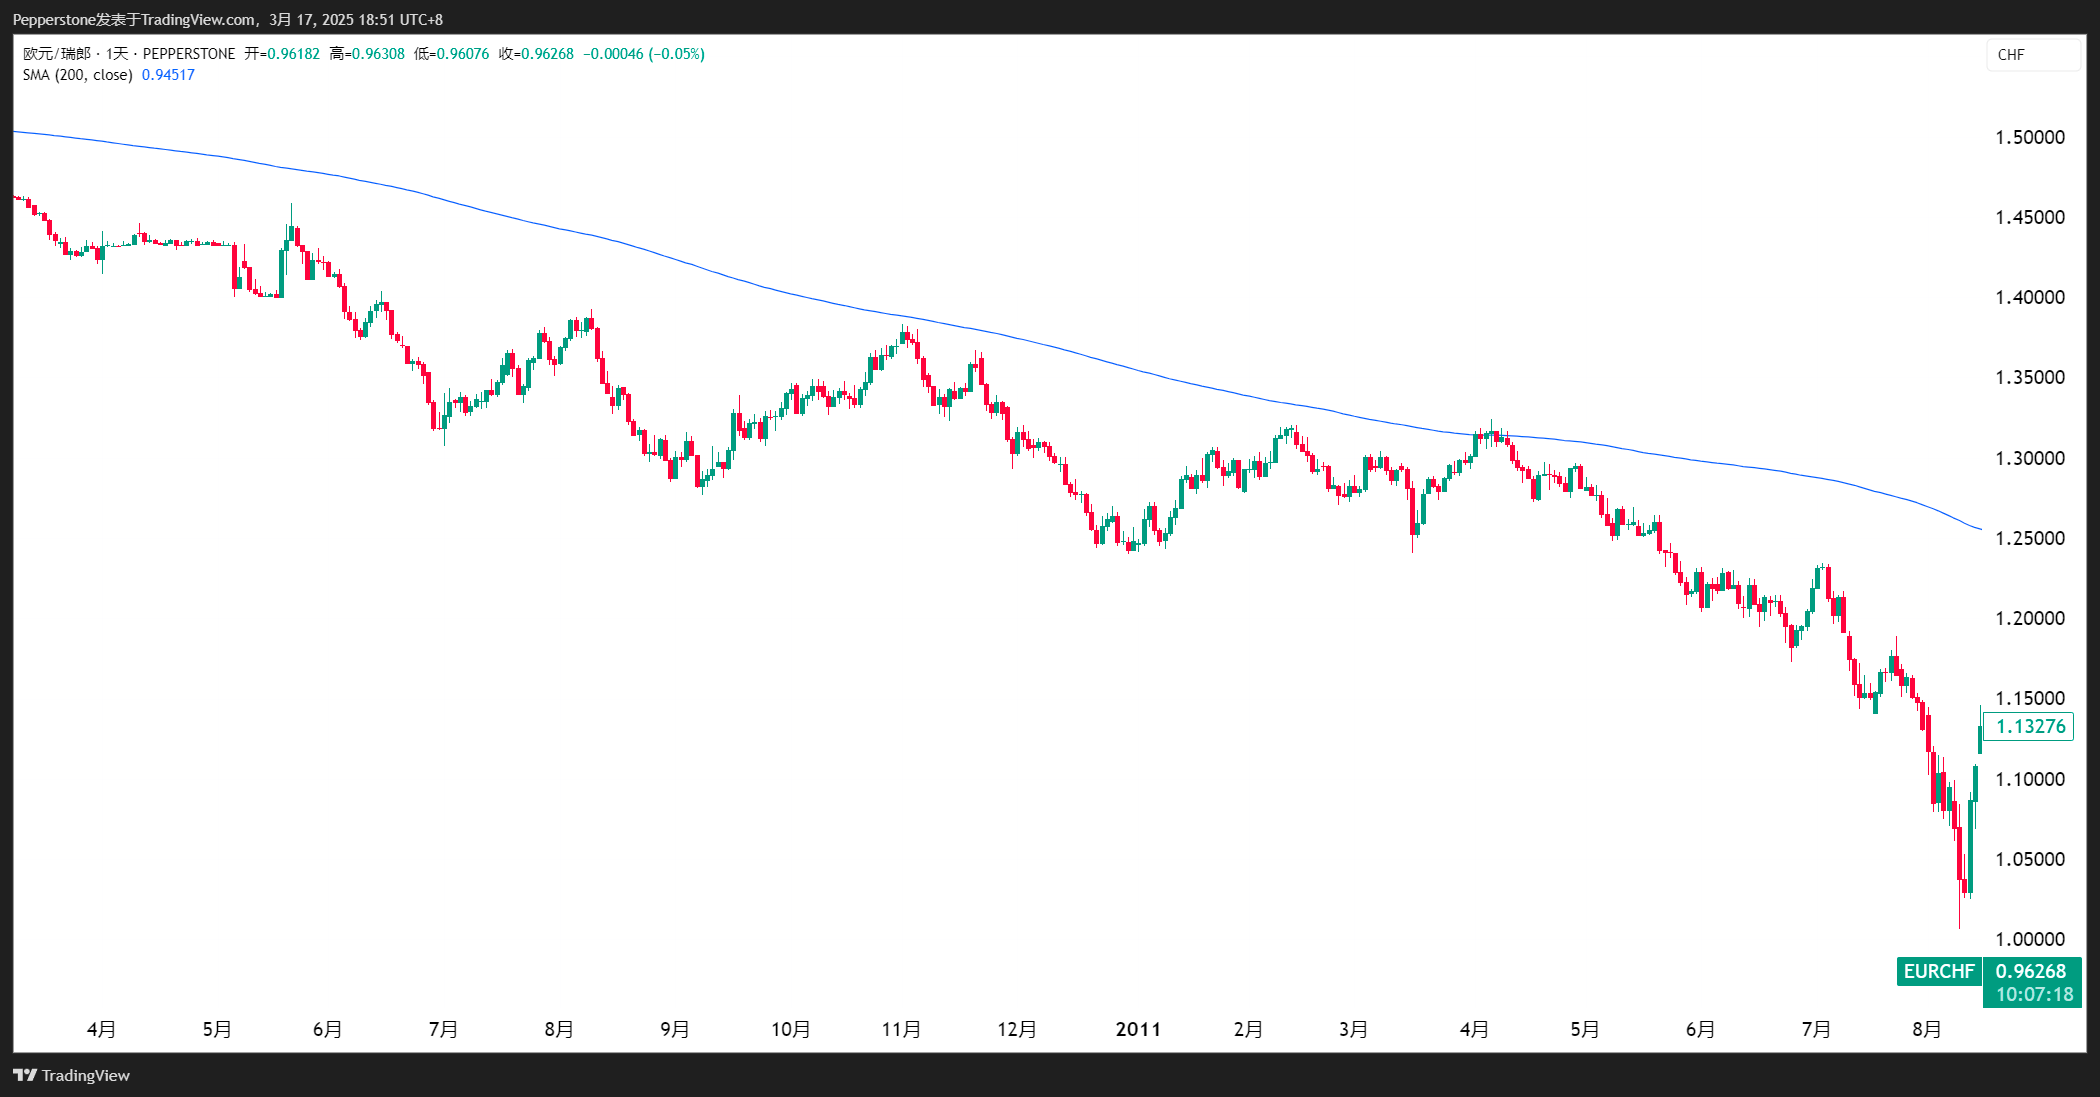Click the 1.35000 price axis label
2100x1097 pixels.
[2030, 378]
